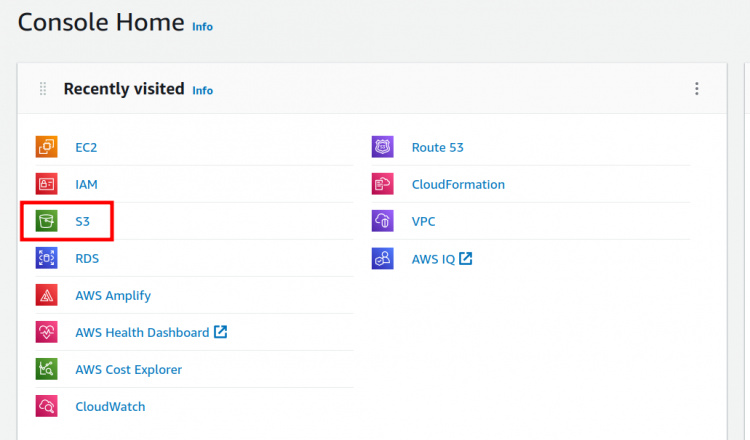
Task: Click the AWS IQ icon
Action: click(x=382, y=258)
